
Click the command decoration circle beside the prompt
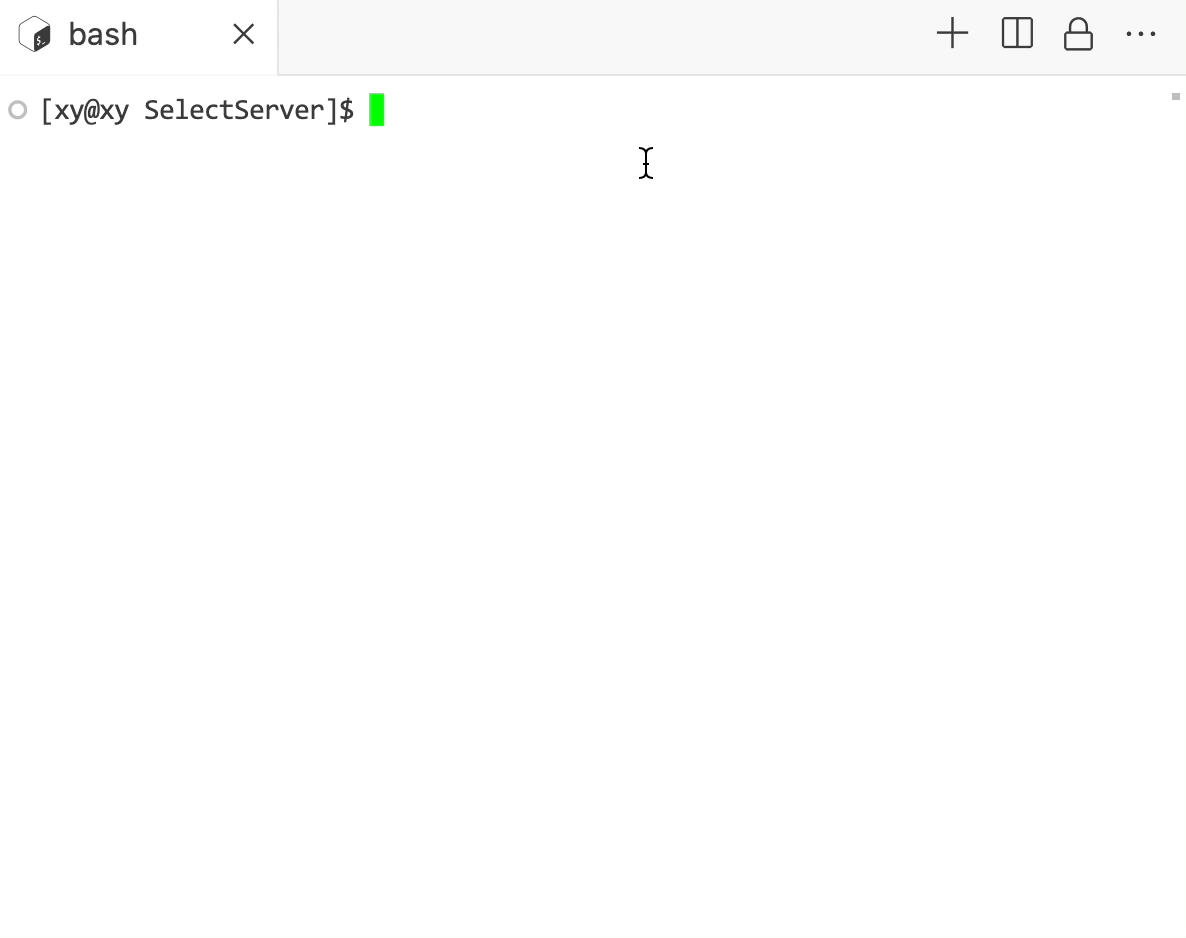pos(17,110)
